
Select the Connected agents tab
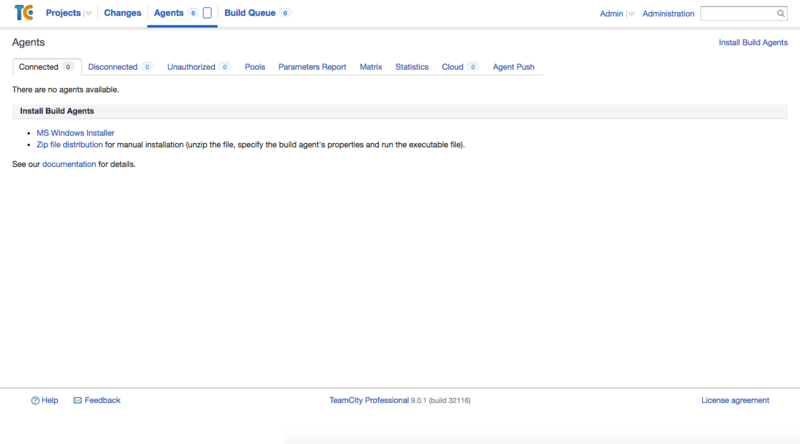(x=46, y=67)
